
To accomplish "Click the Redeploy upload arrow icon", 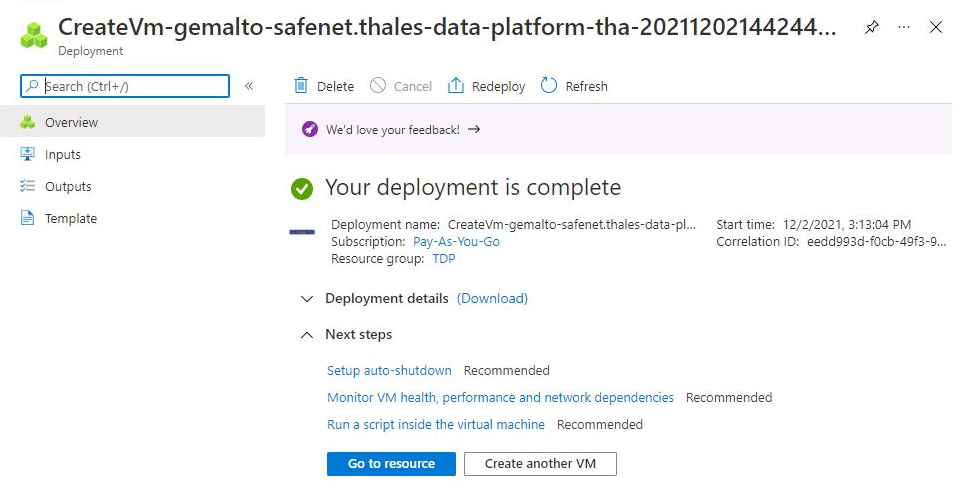I will point(456,85).
